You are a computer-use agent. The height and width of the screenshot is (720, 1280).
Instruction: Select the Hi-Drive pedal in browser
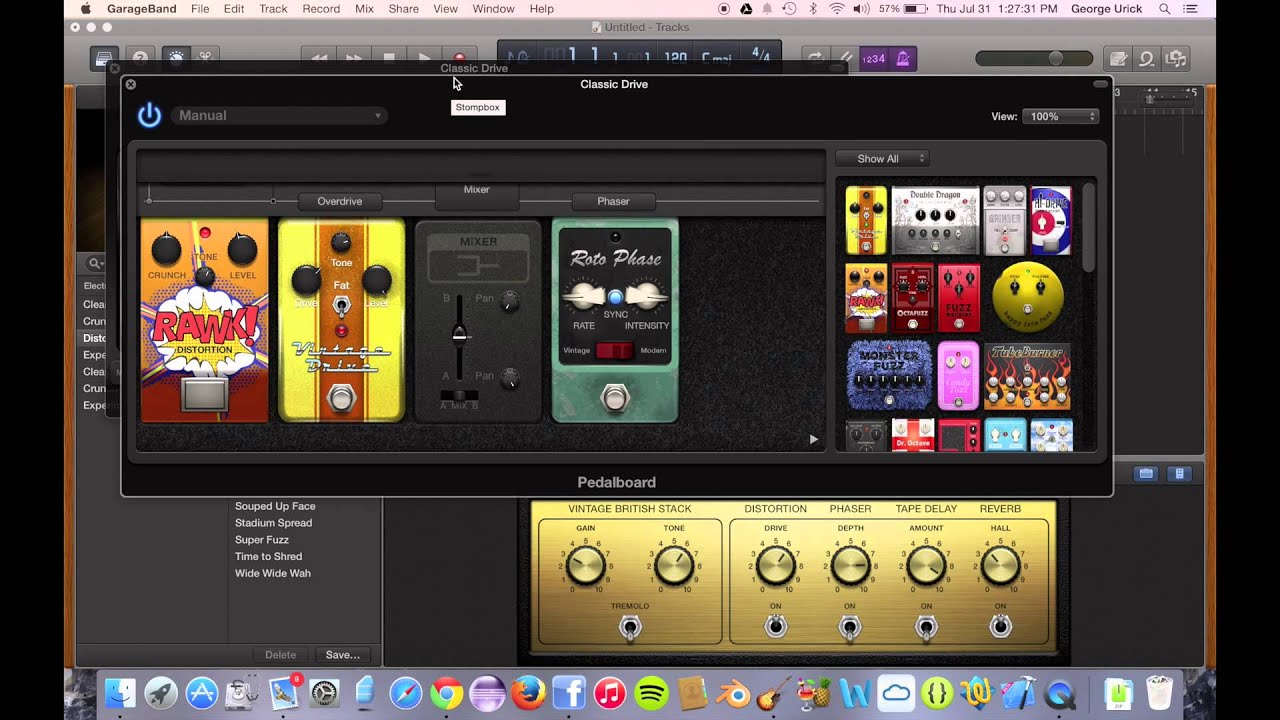coord(1051,220)
